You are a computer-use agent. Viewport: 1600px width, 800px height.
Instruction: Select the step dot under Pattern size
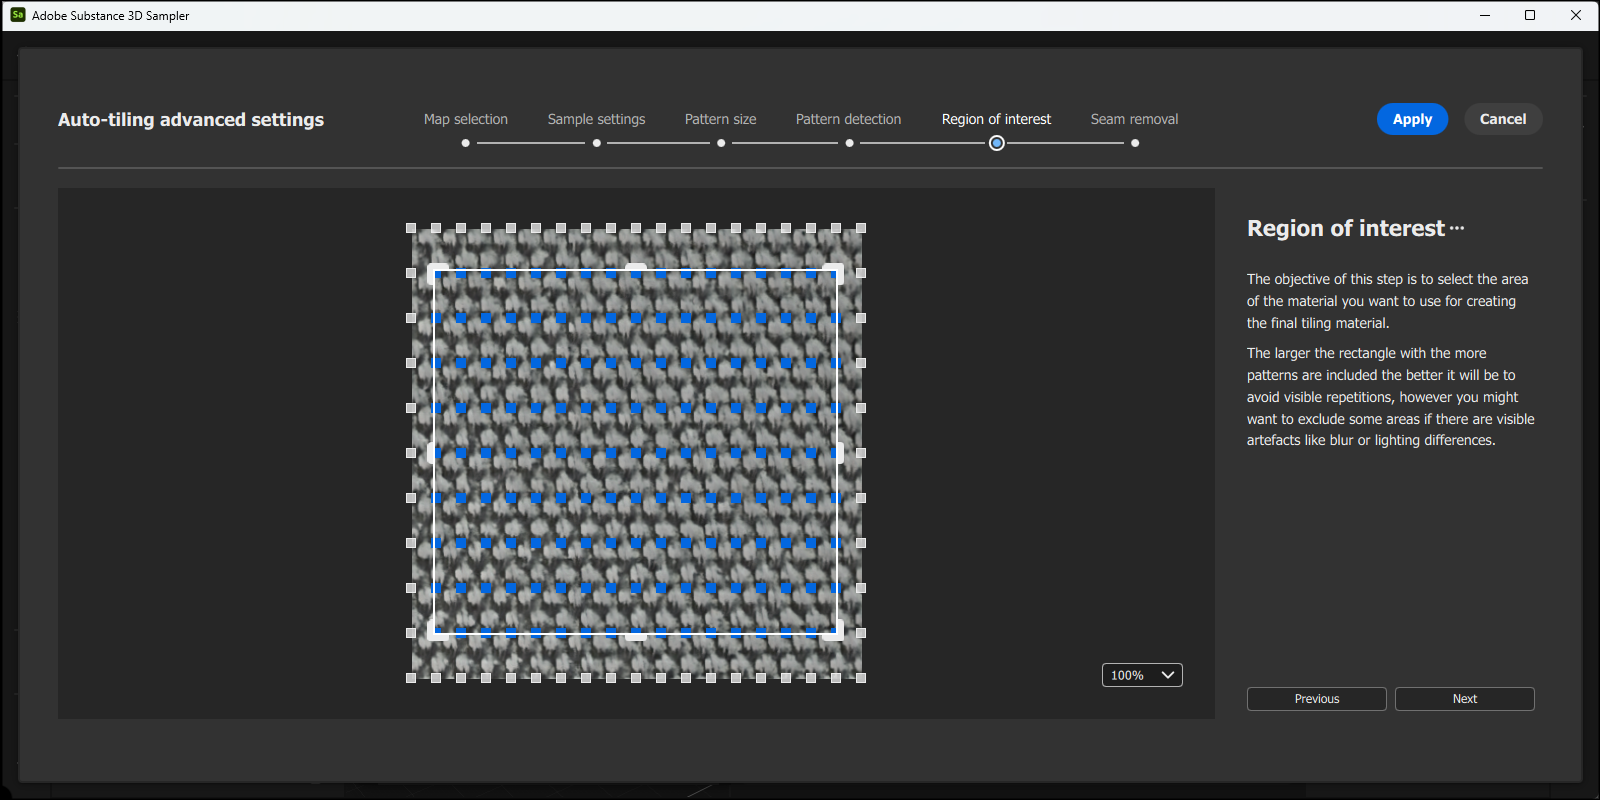(721, 143)
